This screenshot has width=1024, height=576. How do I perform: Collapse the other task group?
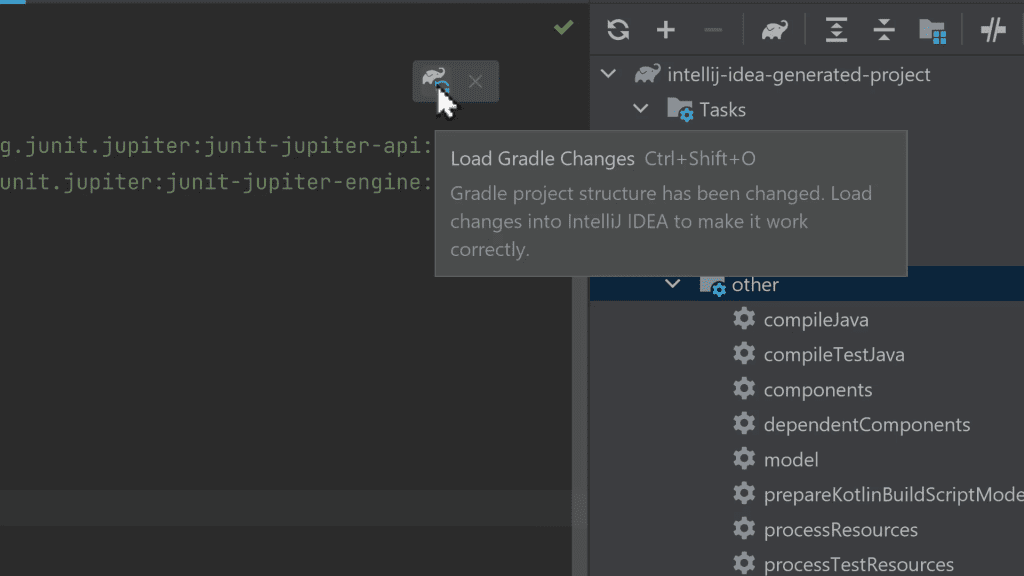[x=673, y=284]
